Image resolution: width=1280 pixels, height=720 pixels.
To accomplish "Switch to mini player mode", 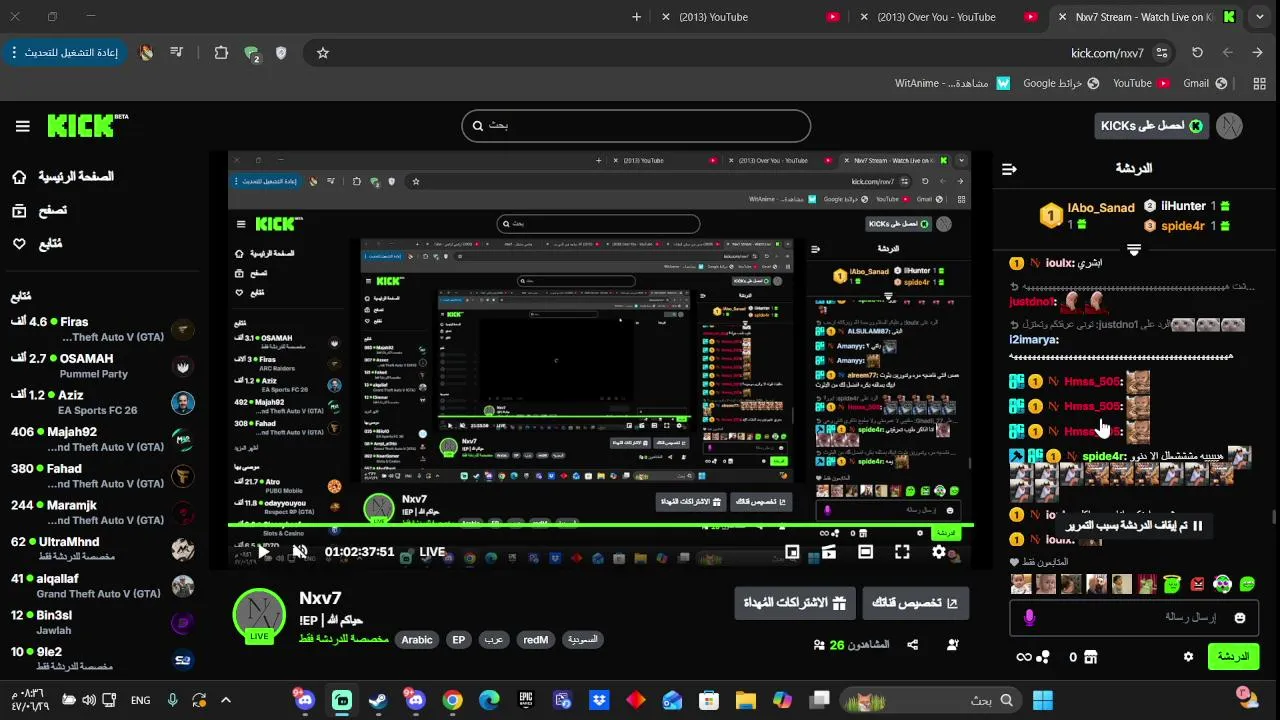I will (x=792, y=551).
